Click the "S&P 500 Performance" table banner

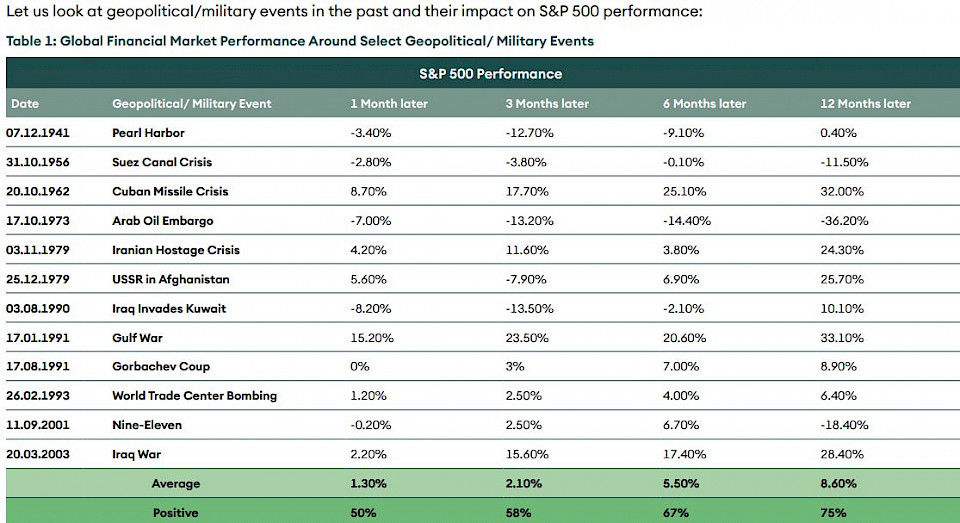(x=490, y=74)
